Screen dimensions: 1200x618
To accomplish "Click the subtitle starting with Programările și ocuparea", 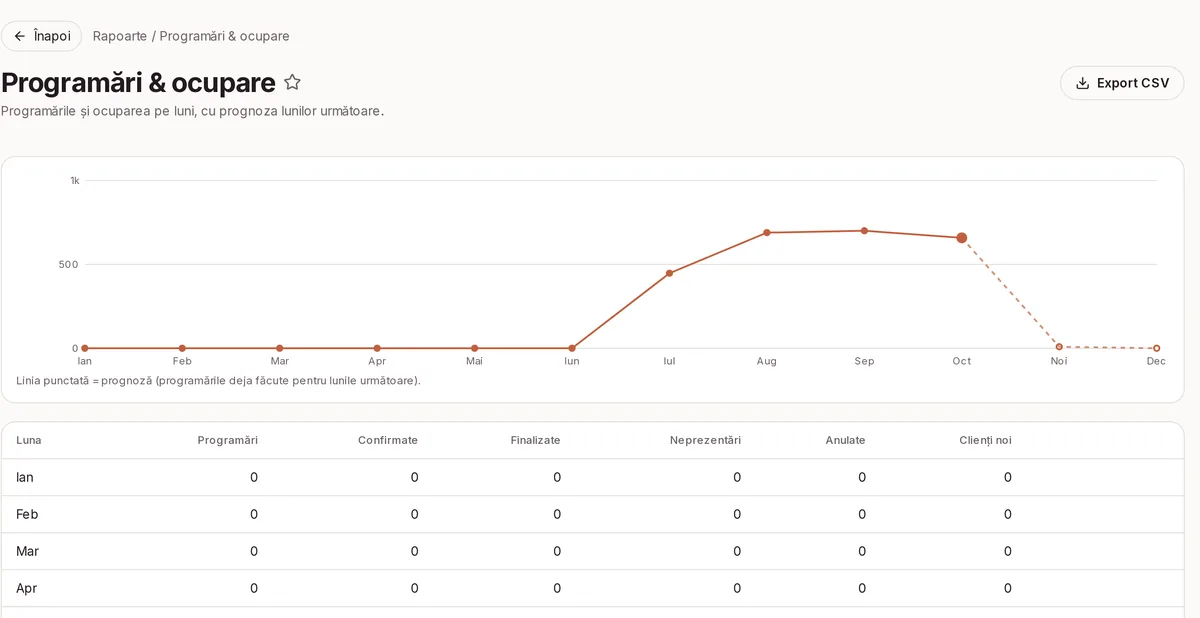I will coord(193,111).
